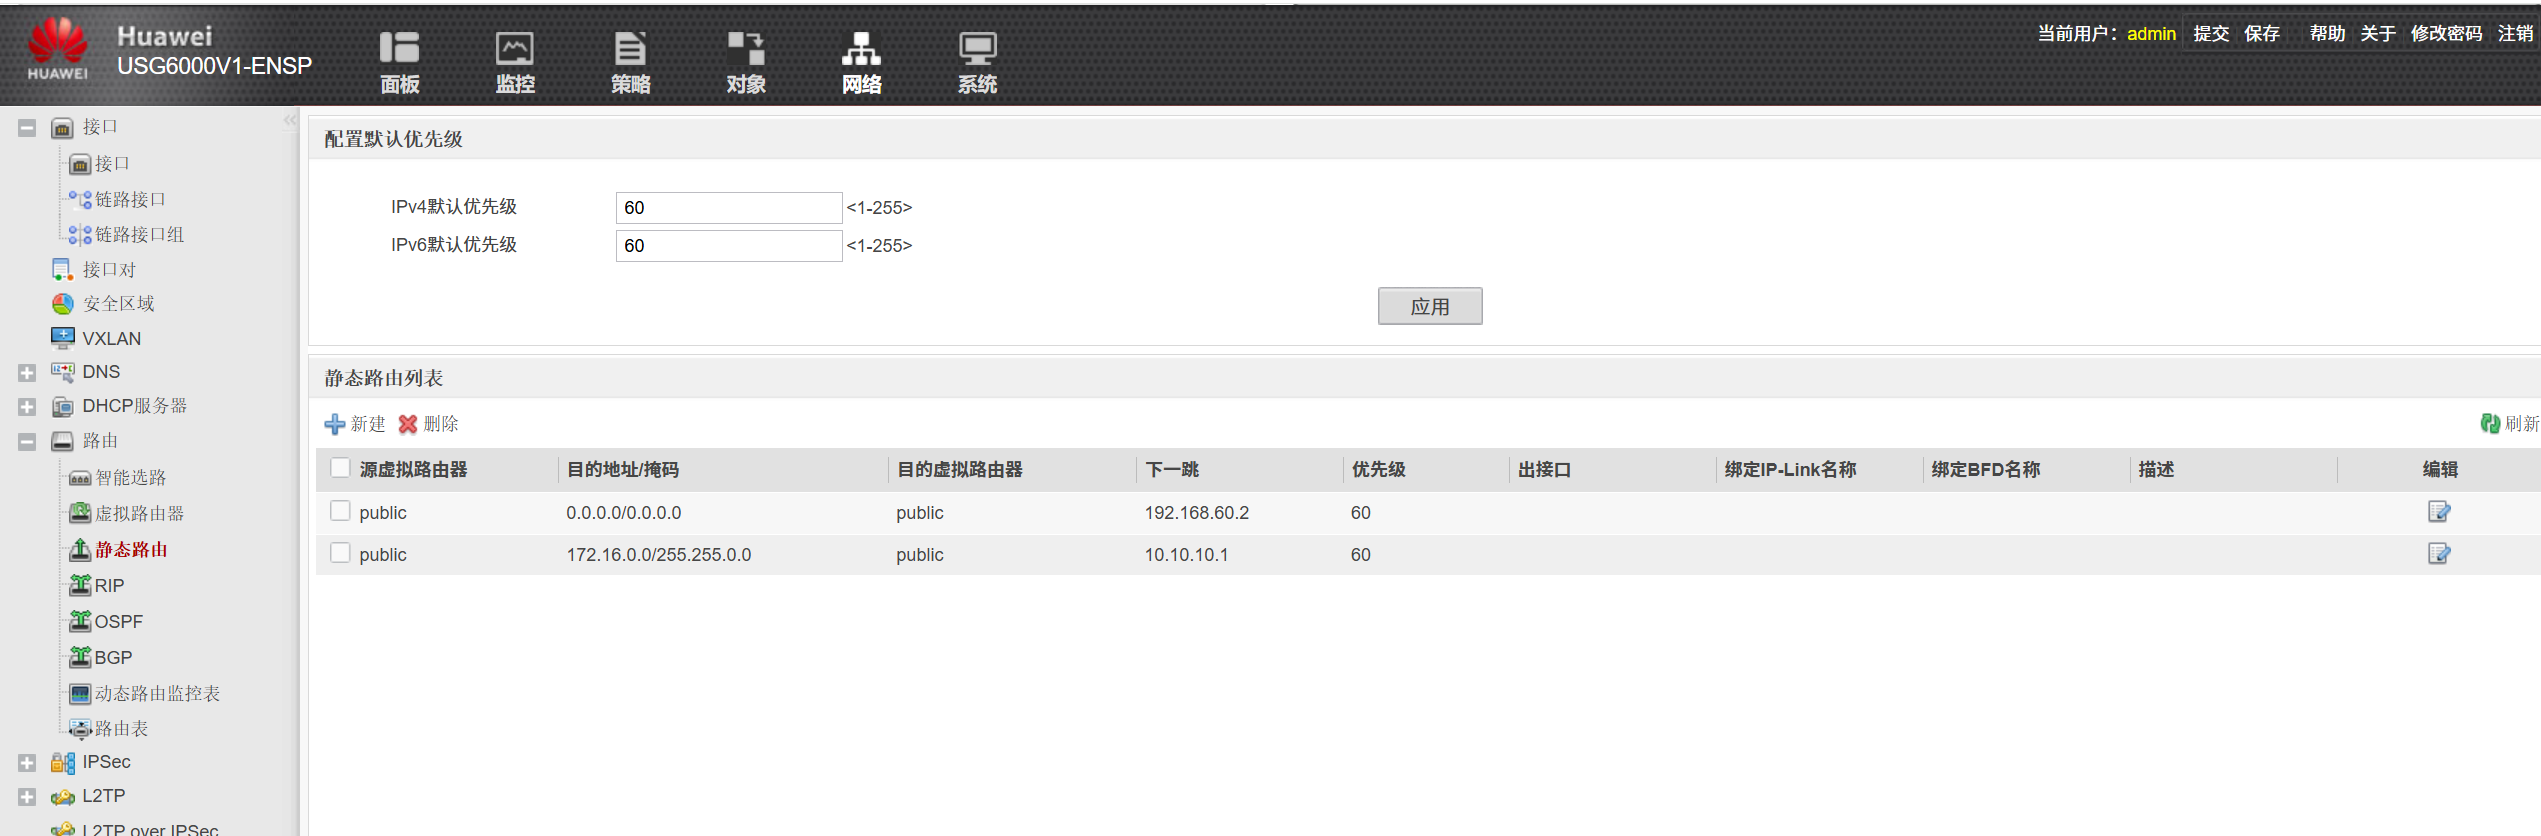Click the 目的地址/掩码 column header
Screen dimensions: 2541x836
(623, 469)
